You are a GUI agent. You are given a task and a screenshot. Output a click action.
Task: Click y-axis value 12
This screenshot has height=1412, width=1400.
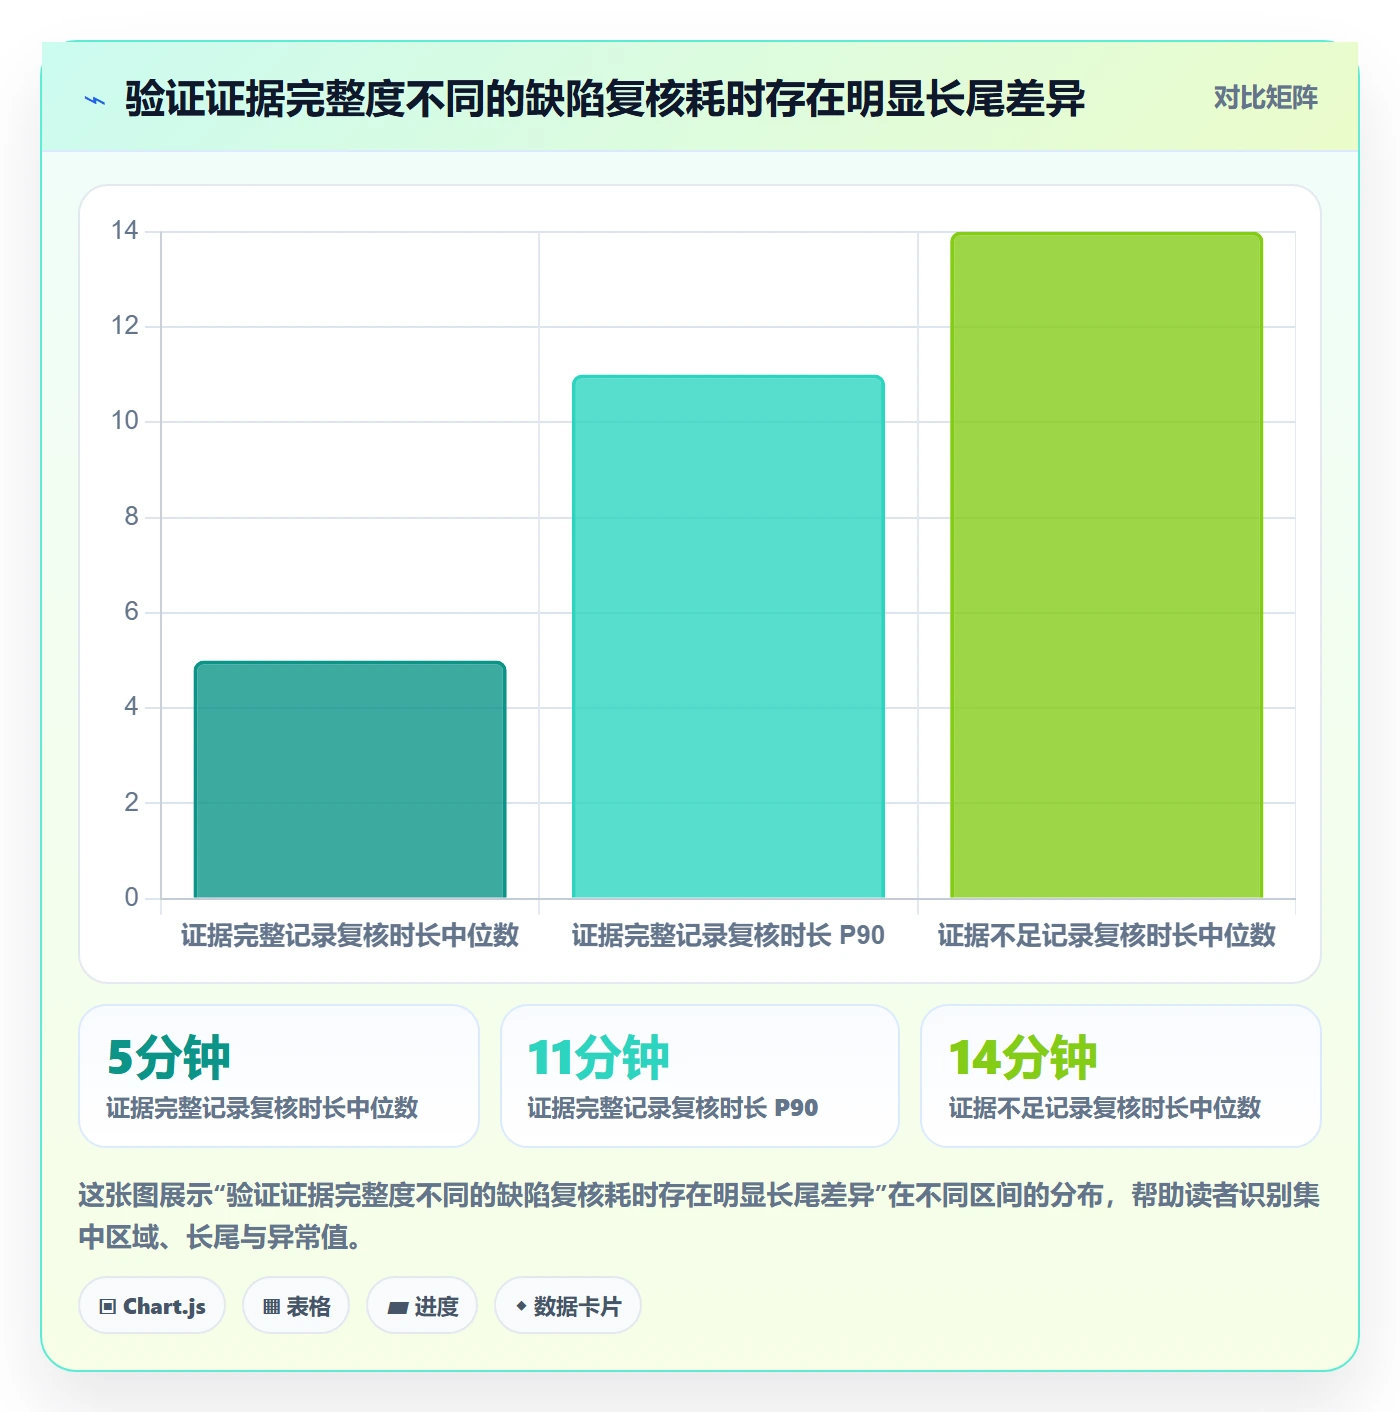pos(125,326)
